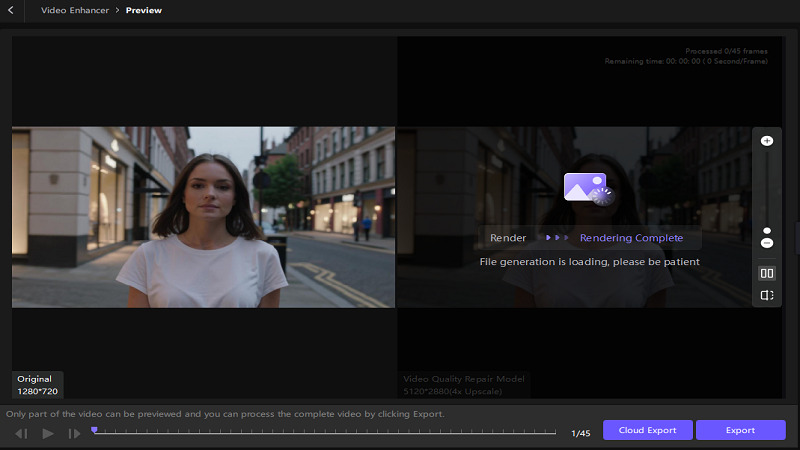Screen dimensions: 800x450
Task: Select the Preview breadcrumb
Action: [144, 10]
